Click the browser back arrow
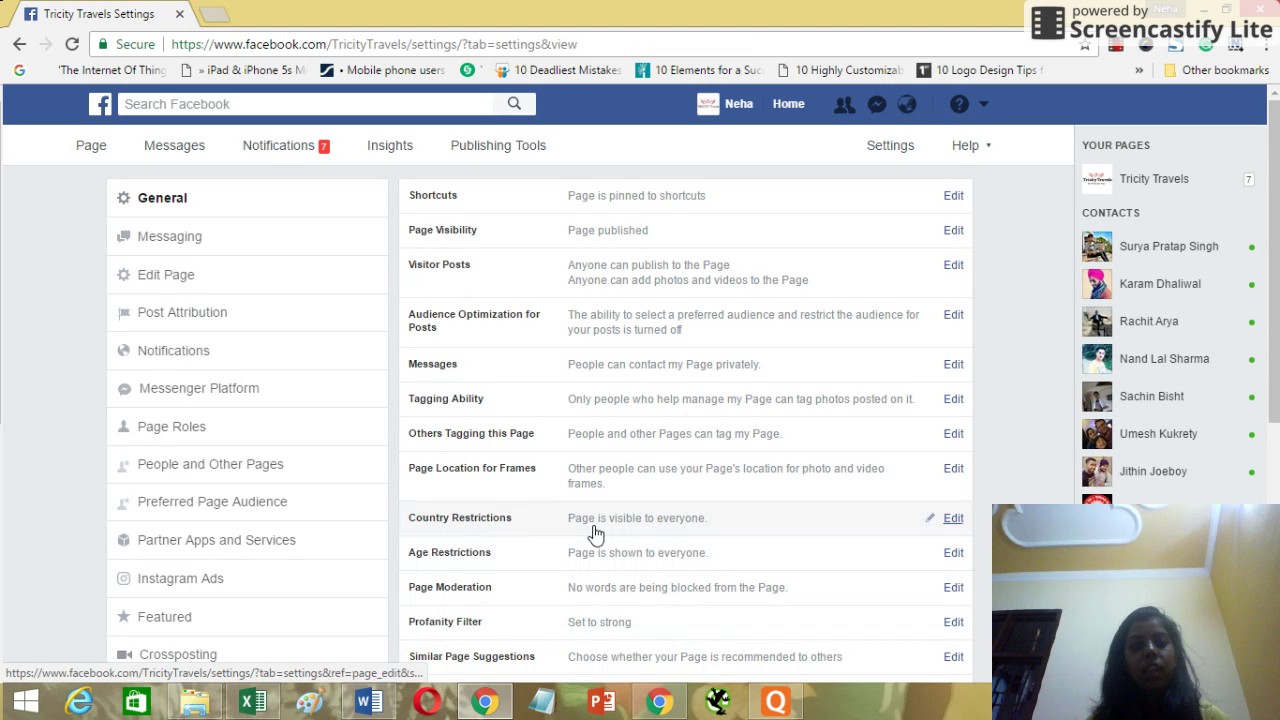Viewport: 1280px width, 720px height. [x=20, y=44]
